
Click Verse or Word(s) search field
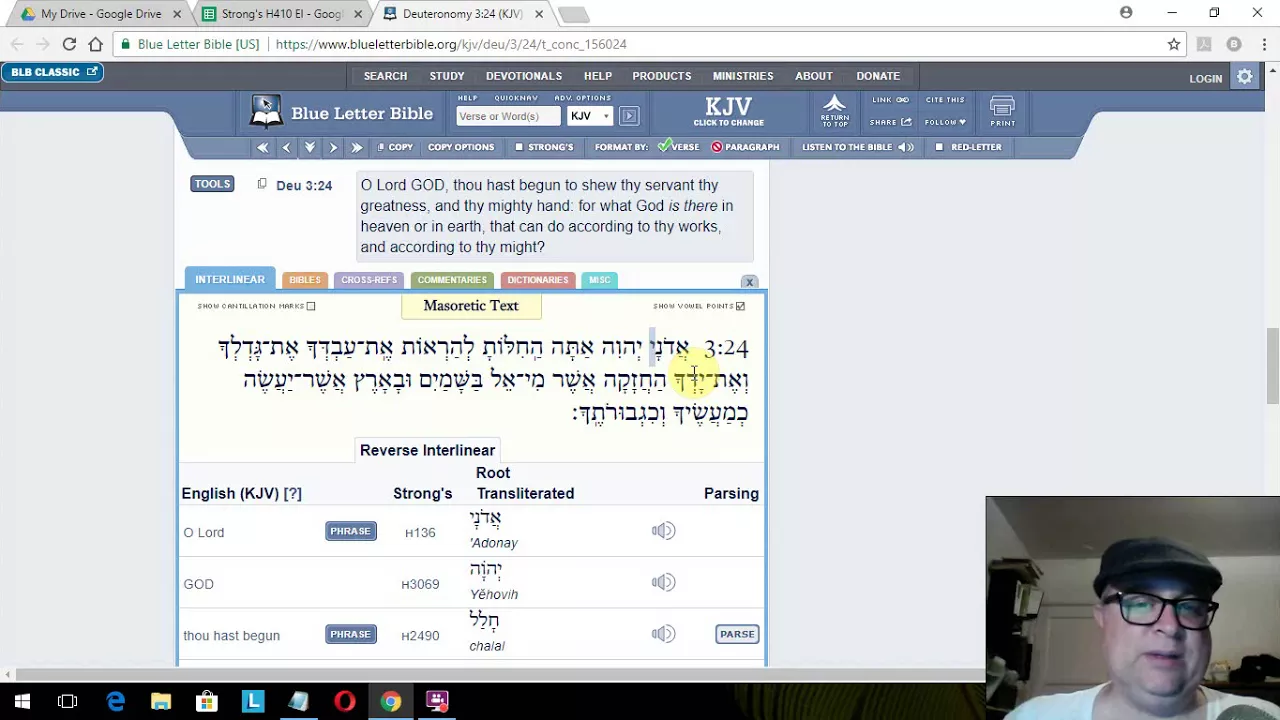coord(508,116)
